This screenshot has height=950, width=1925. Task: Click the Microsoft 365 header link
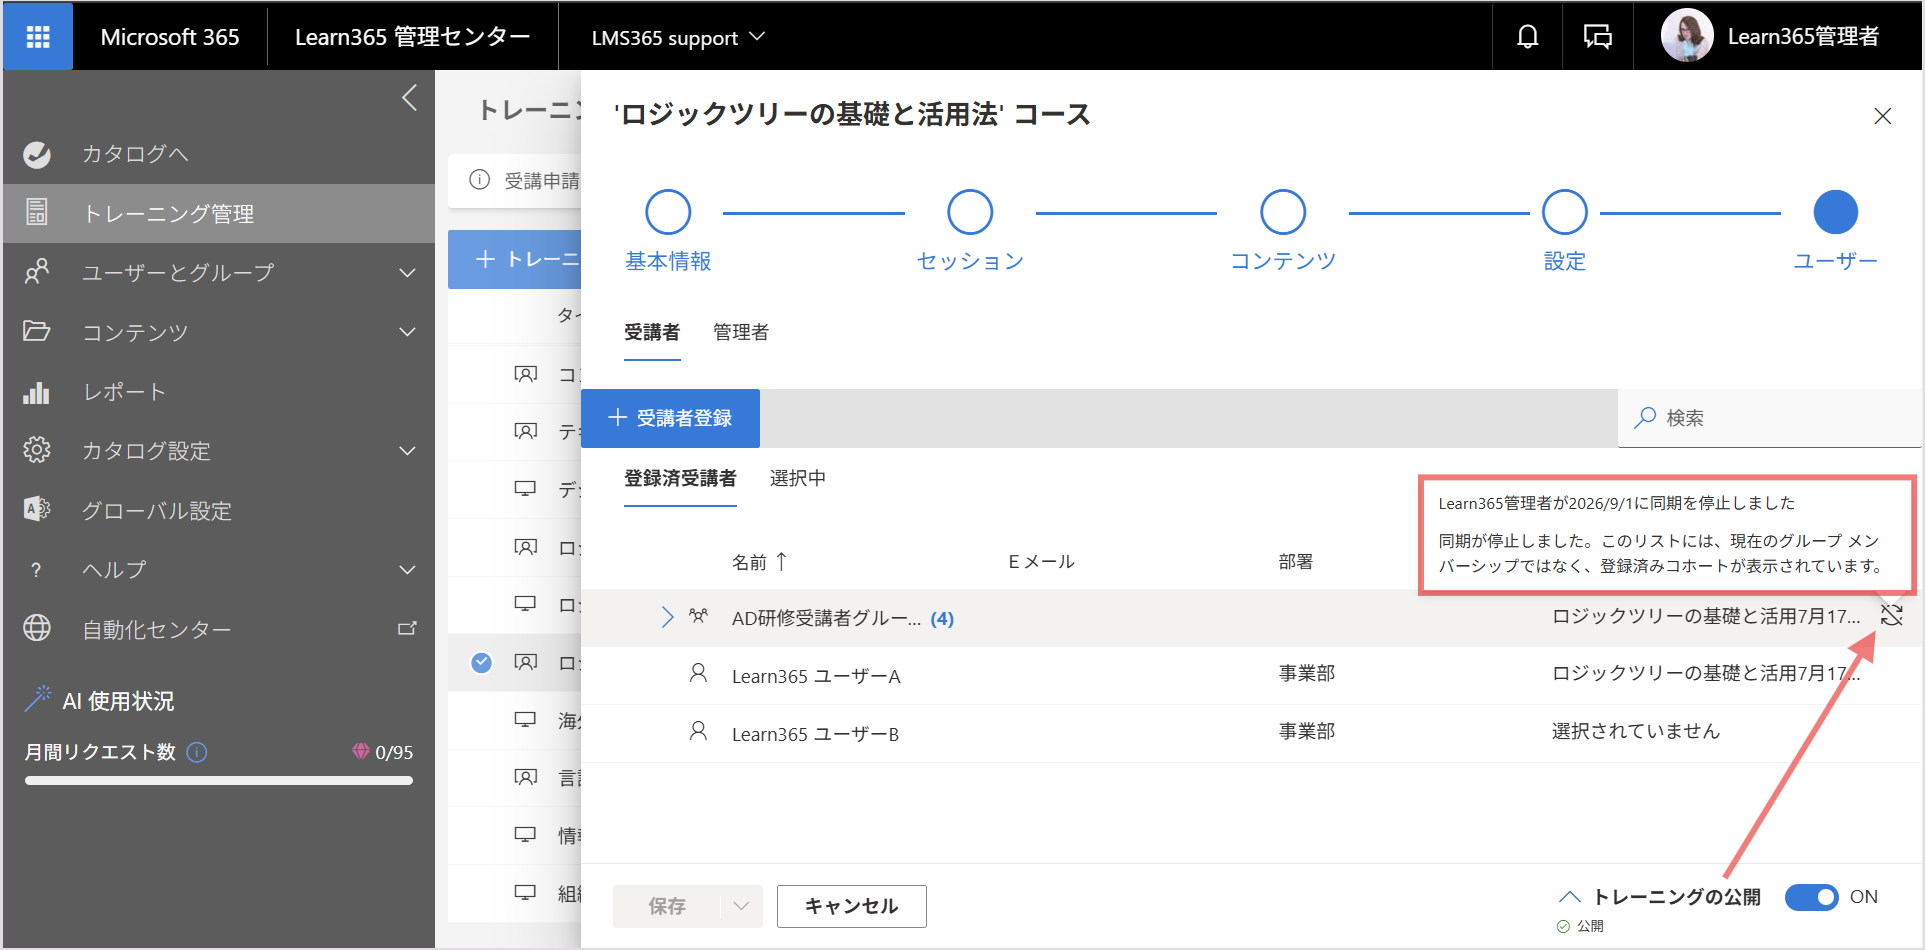[x=170, y=37]
